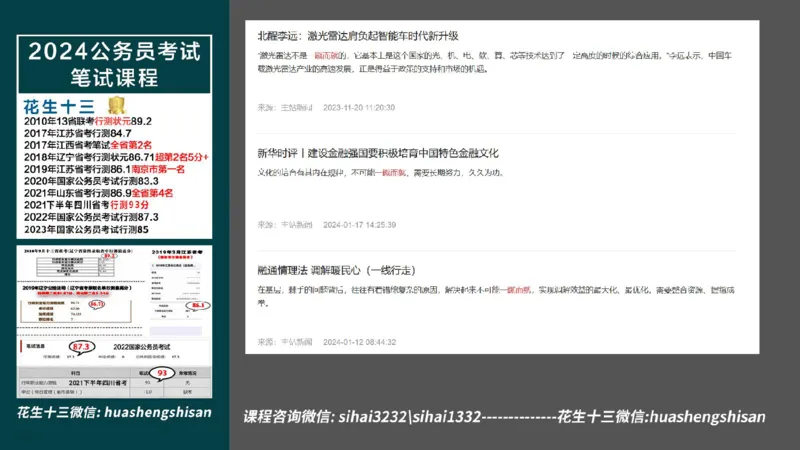Click the timestamp 2024-01-17 14:25:39
The image size is (800, 450).
click(359, 225)
